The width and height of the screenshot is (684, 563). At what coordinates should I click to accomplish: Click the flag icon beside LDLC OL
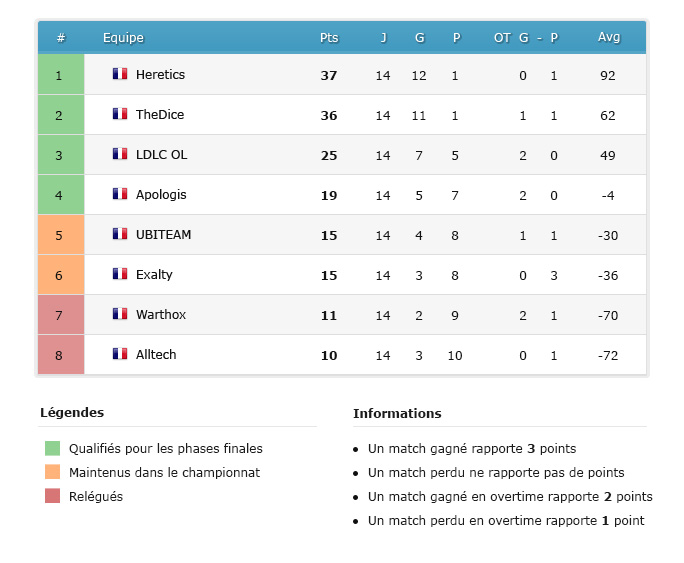120,154
